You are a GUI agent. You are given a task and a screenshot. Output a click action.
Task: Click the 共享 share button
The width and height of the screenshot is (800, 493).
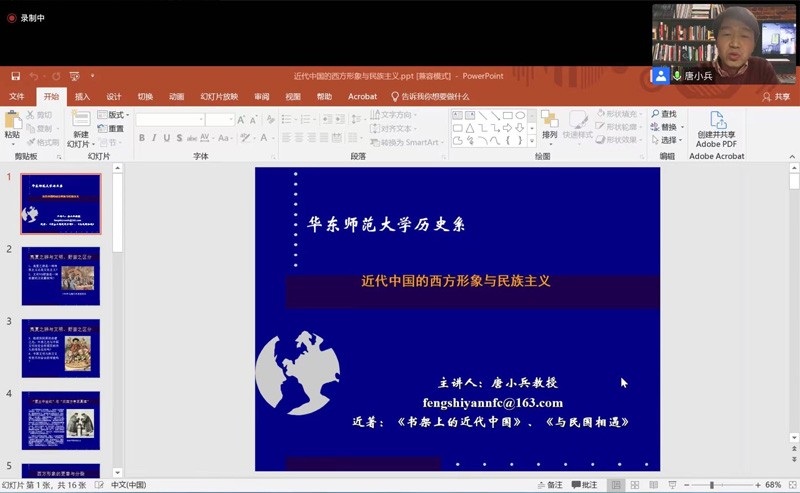click(776, 96)
